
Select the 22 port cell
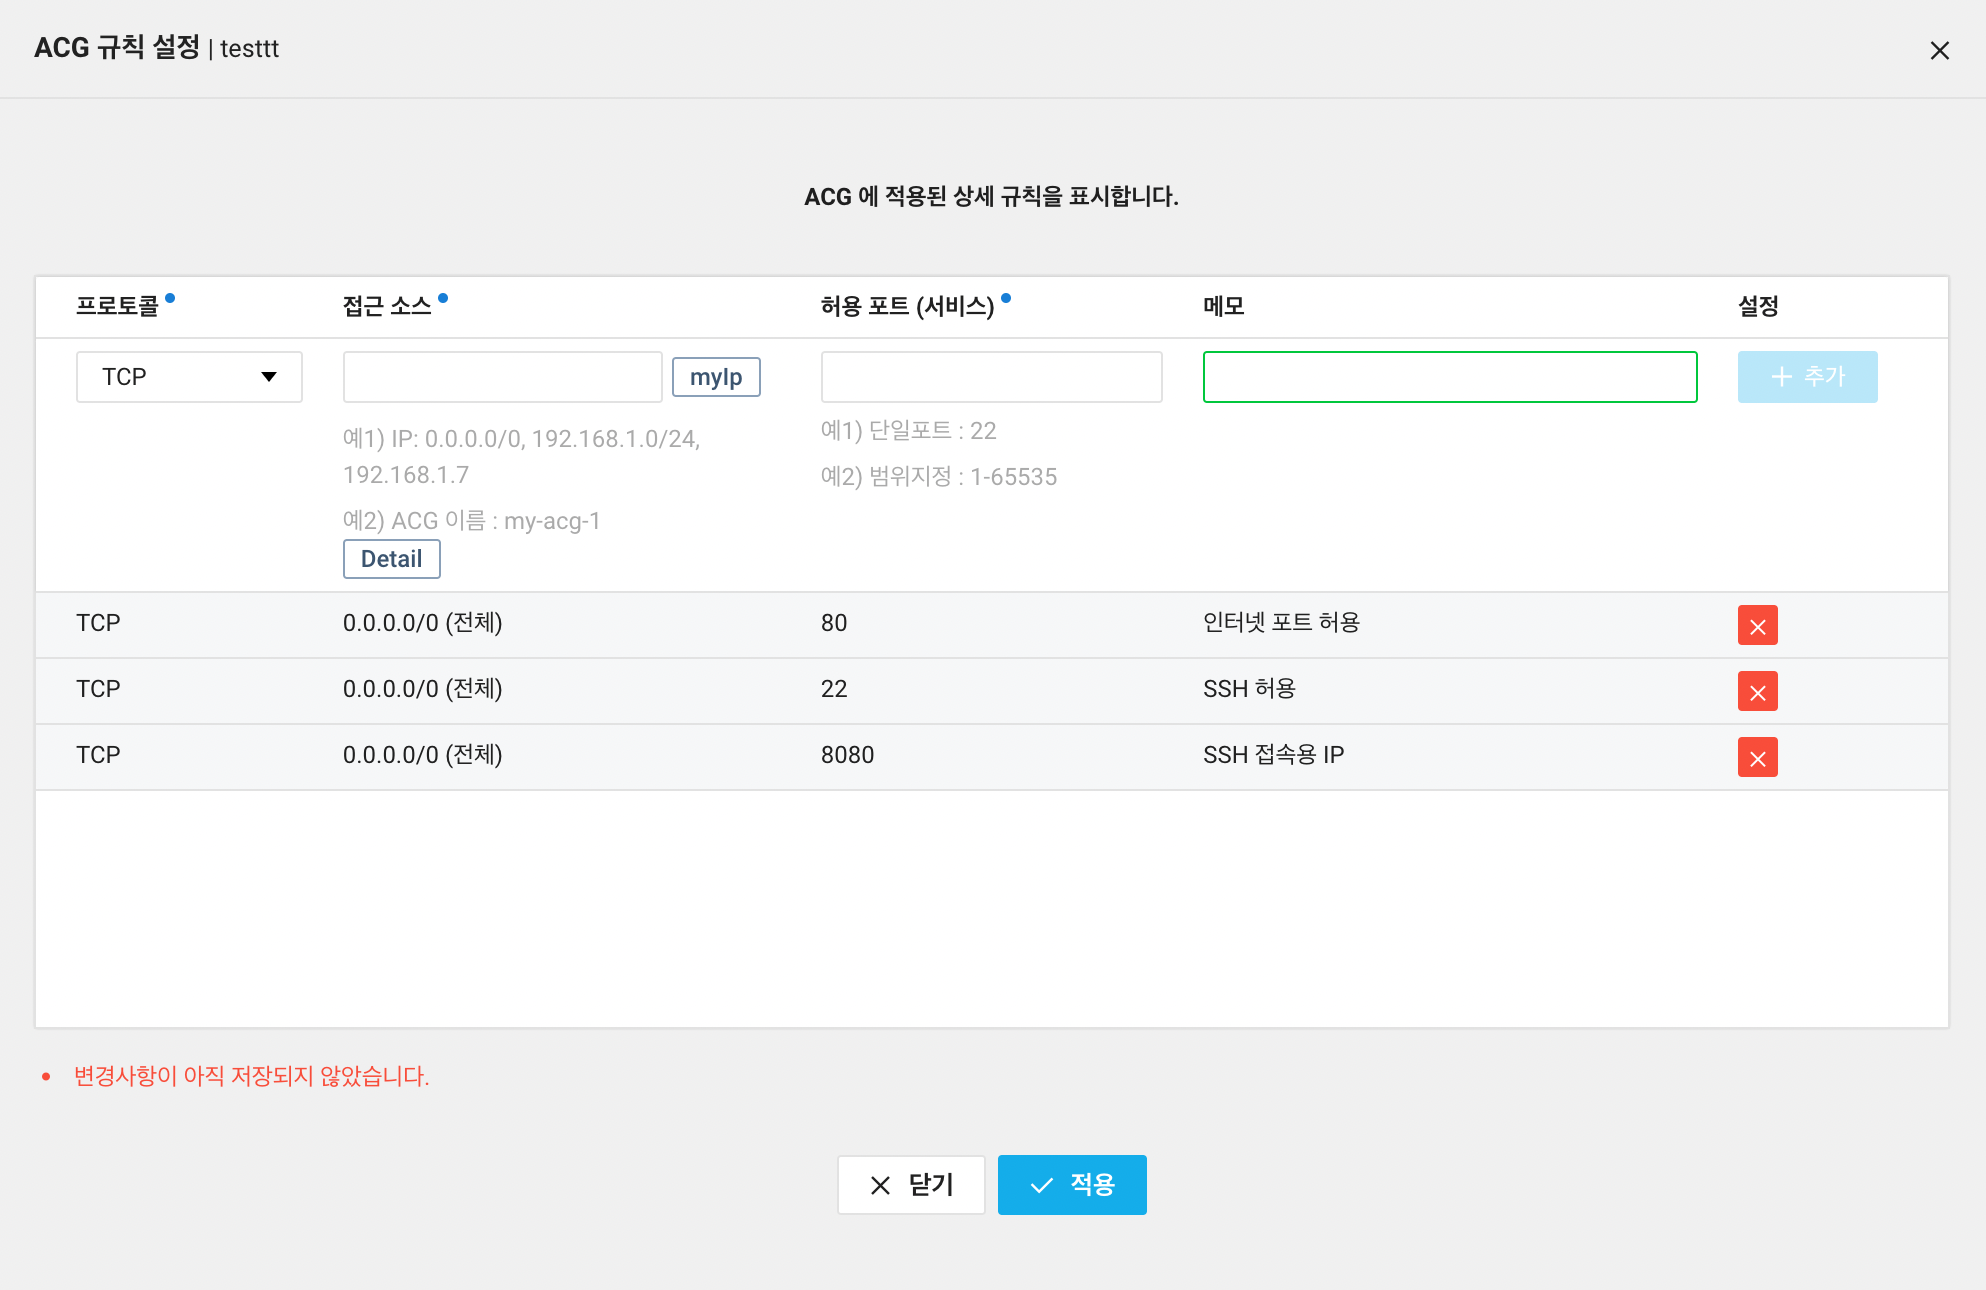[834, 689]
